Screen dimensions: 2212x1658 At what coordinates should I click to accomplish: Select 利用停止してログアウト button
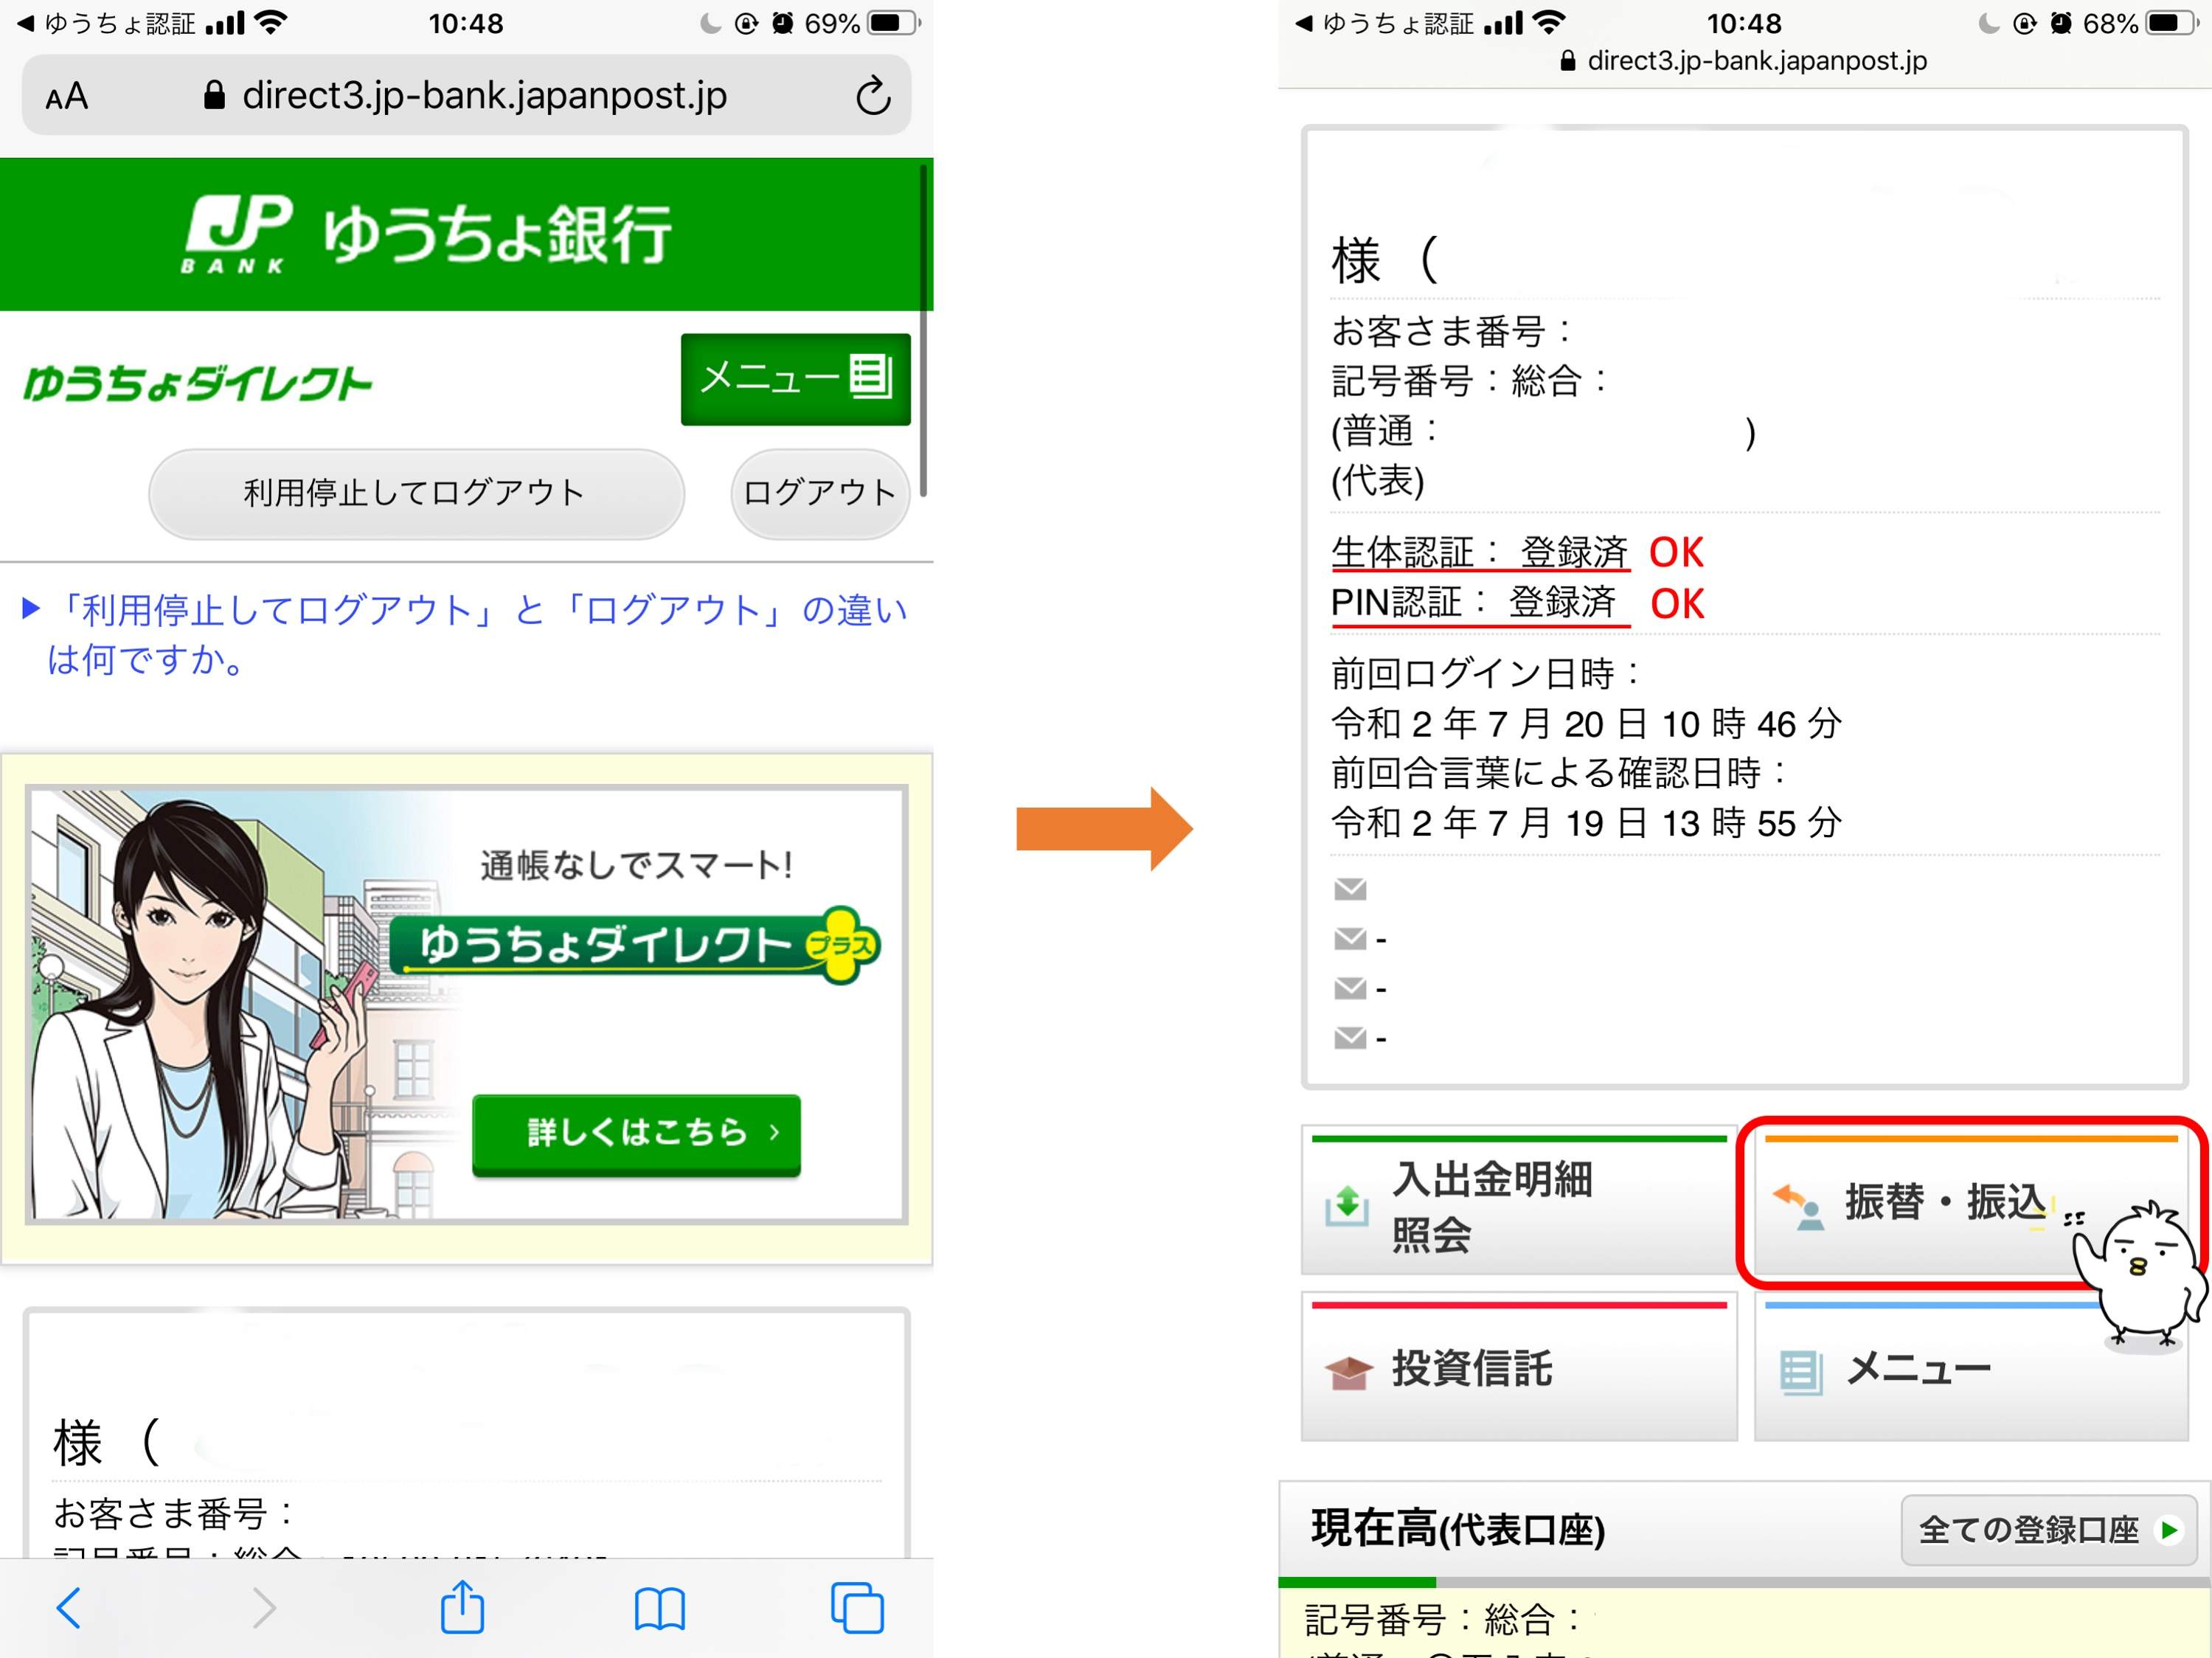[x=416, y=493]
